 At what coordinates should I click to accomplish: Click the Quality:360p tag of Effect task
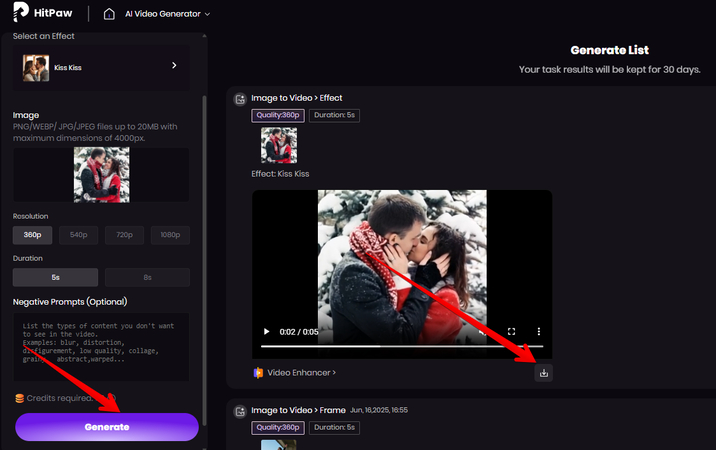tap(278, 115)
